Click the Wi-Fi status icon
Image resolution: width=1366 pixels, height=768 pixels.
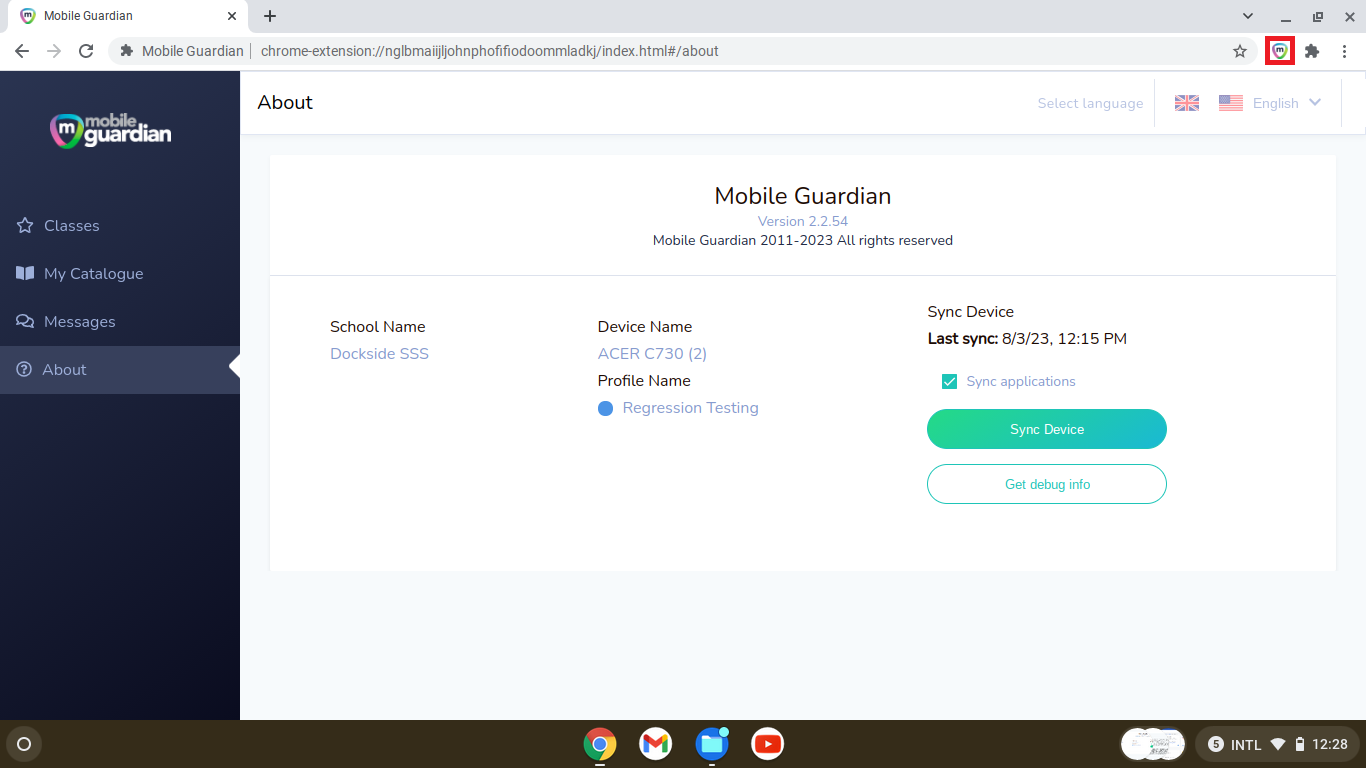coord(1278,744)
